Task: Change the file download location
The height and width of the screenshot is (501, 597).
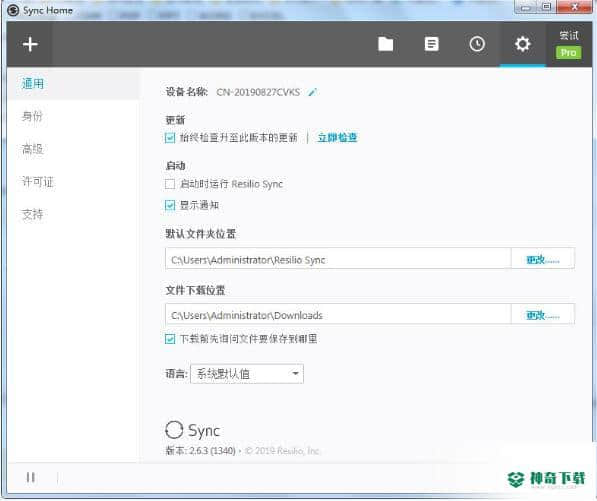Action: pos(543,314)
